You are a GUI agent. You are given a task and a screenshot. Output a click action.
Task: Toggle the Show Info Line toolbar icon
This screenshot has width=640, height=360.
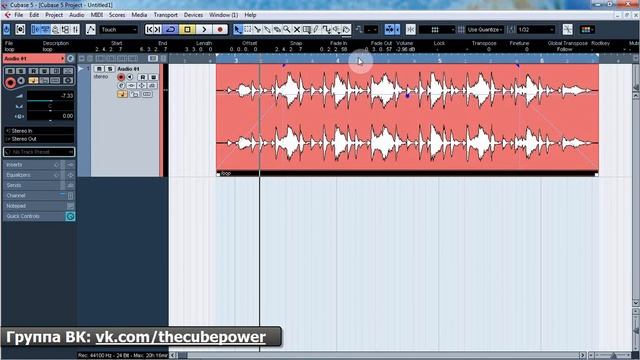click(x=45, y=29)
